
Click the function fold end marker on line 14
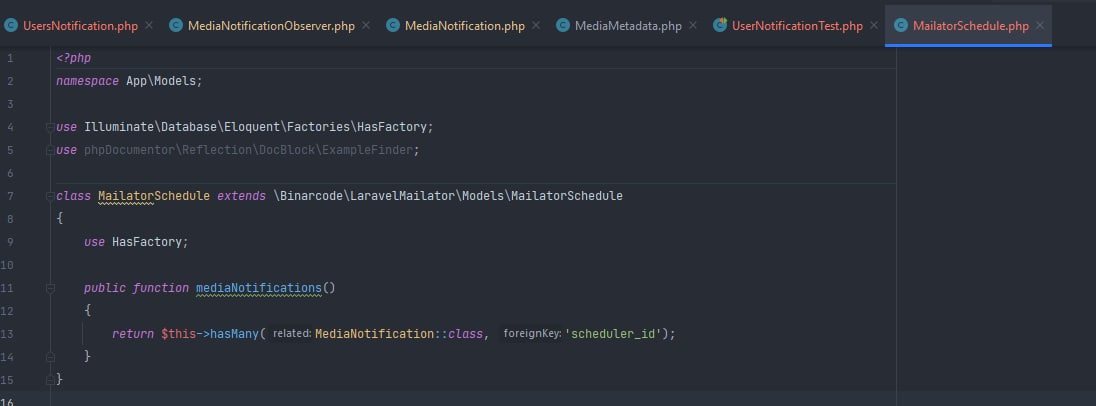50,356
